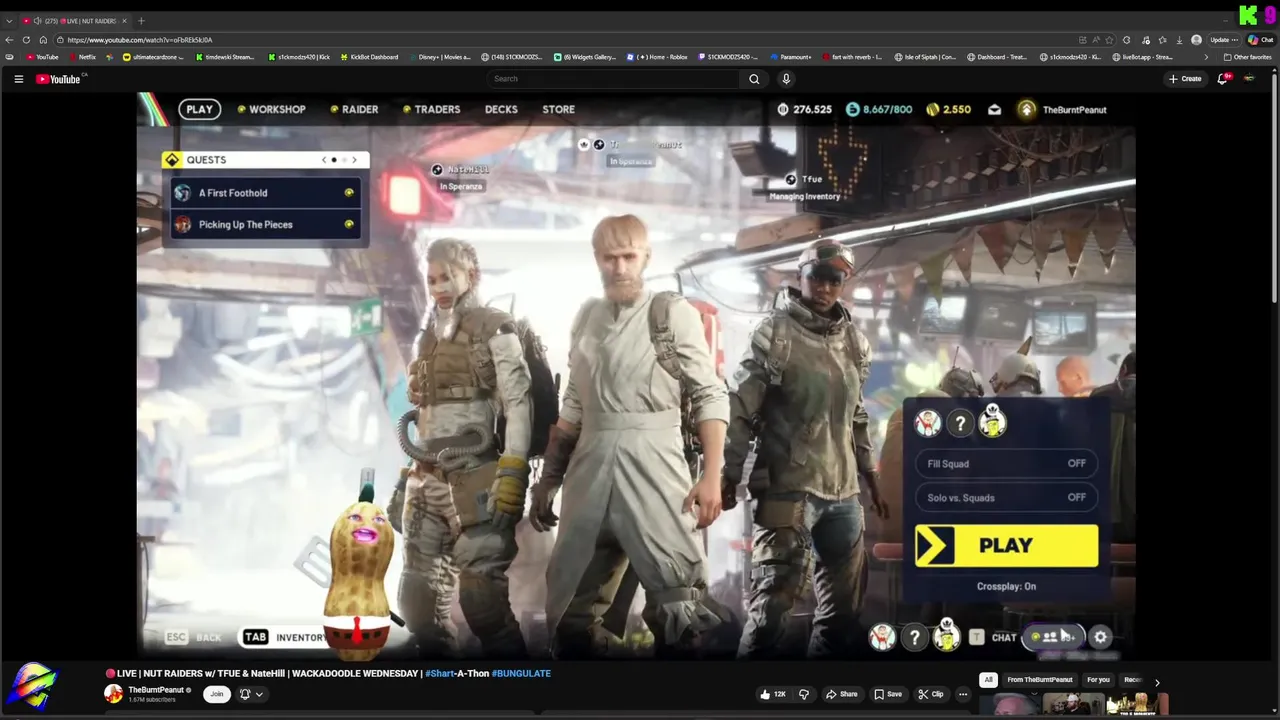
Task: Click the peanut avatar in bottom bar
Action: pos(946,636)
